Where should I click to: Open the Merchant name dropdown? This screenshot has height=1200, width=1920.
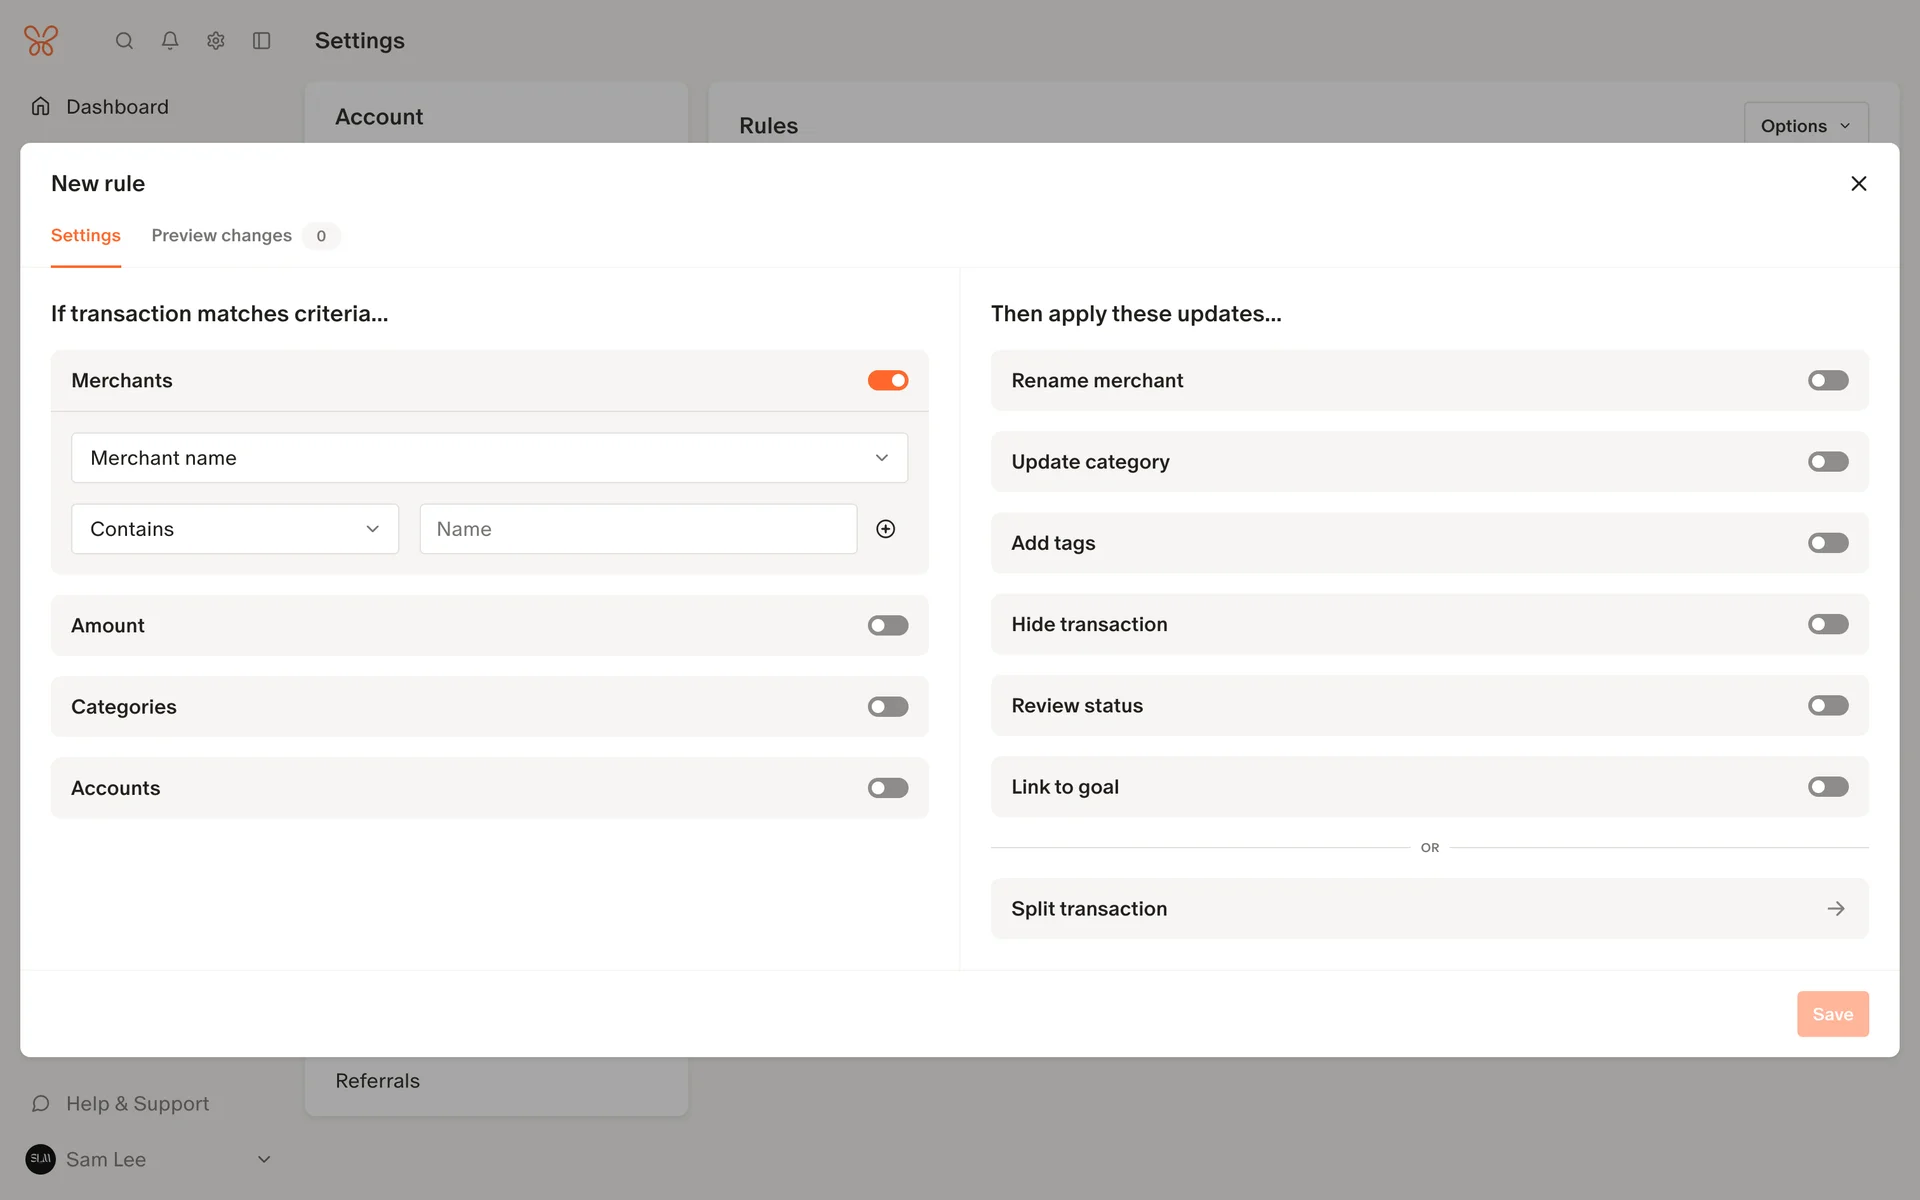[x=489, y=458]
